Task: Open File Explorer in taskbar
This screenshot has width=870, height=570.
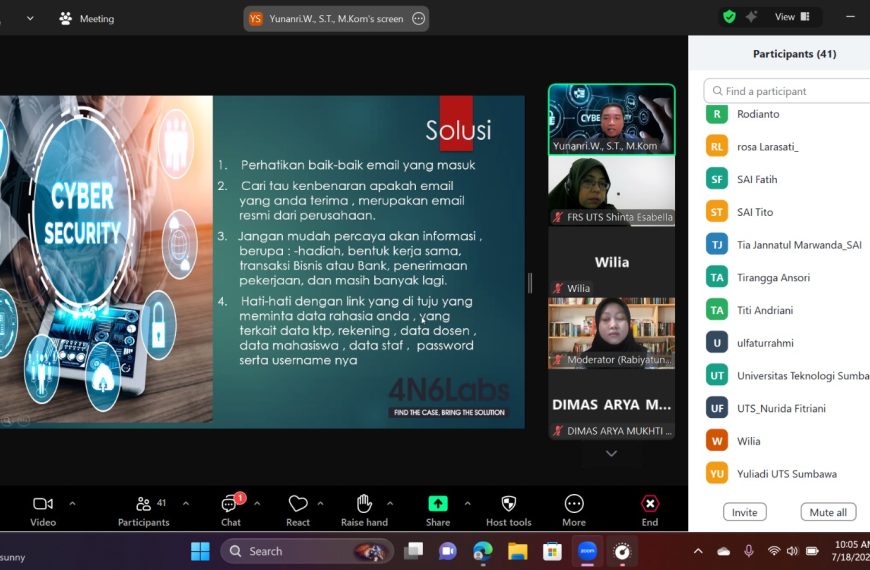Action: [517, 551]
